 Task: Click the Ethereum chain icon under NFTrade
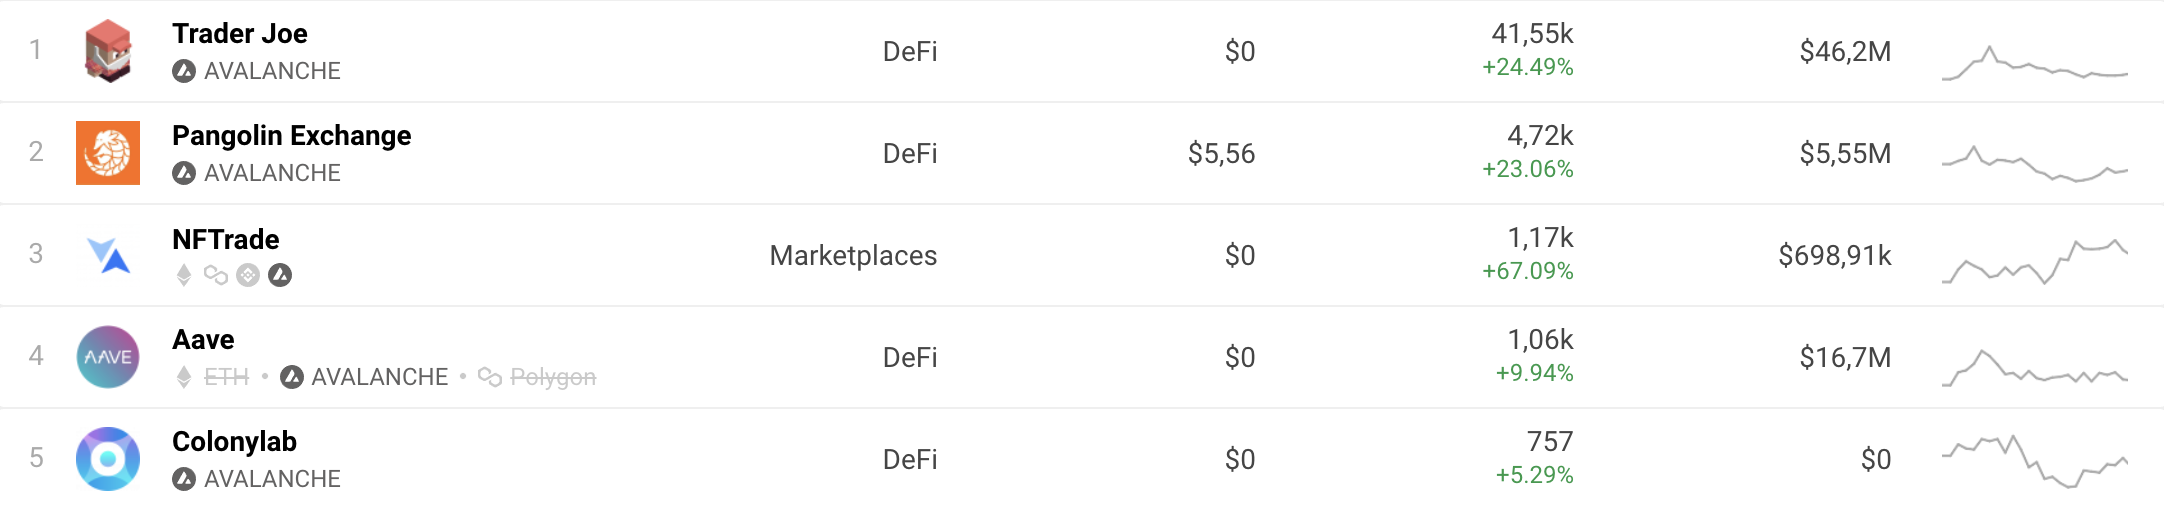point(184,275)
